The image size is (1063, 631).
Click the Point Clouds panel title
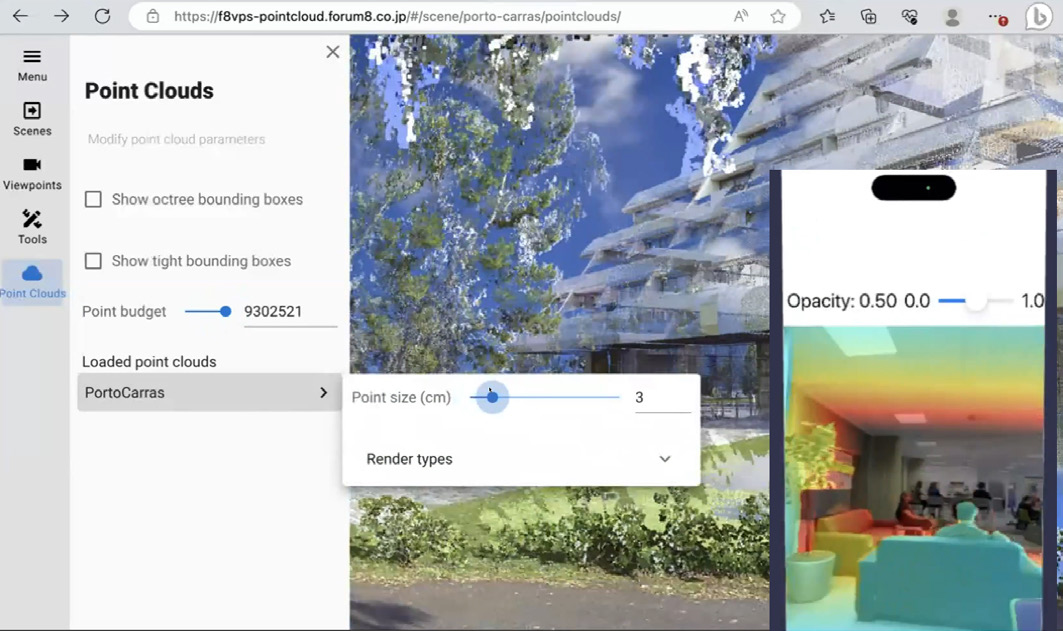[x=149, y=91]
